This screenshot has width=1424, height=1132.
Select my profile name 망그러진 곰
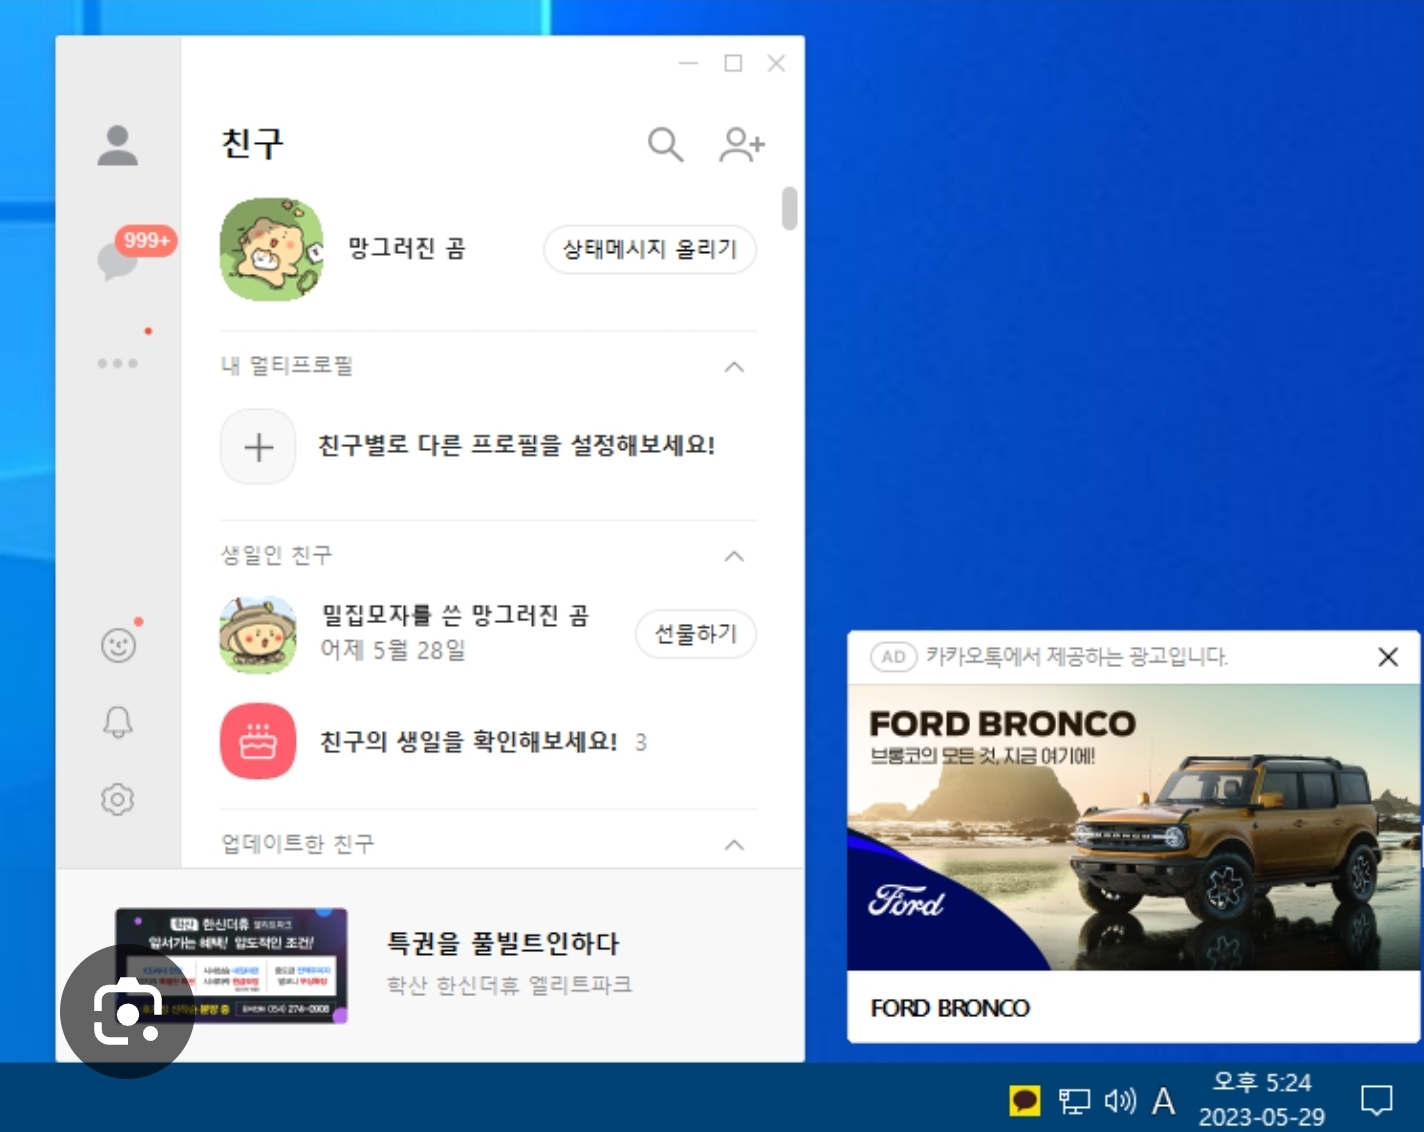(x=407, y=248)
